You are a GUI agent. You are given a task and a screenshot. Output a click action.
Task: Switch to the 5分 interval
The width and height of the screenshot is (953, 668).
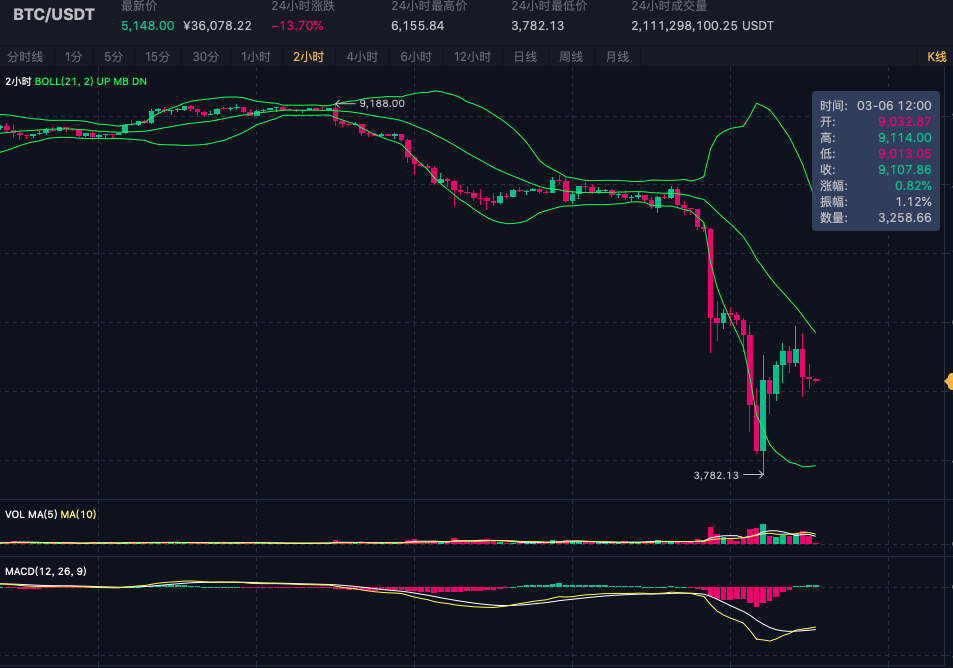[x=113, y=57]
